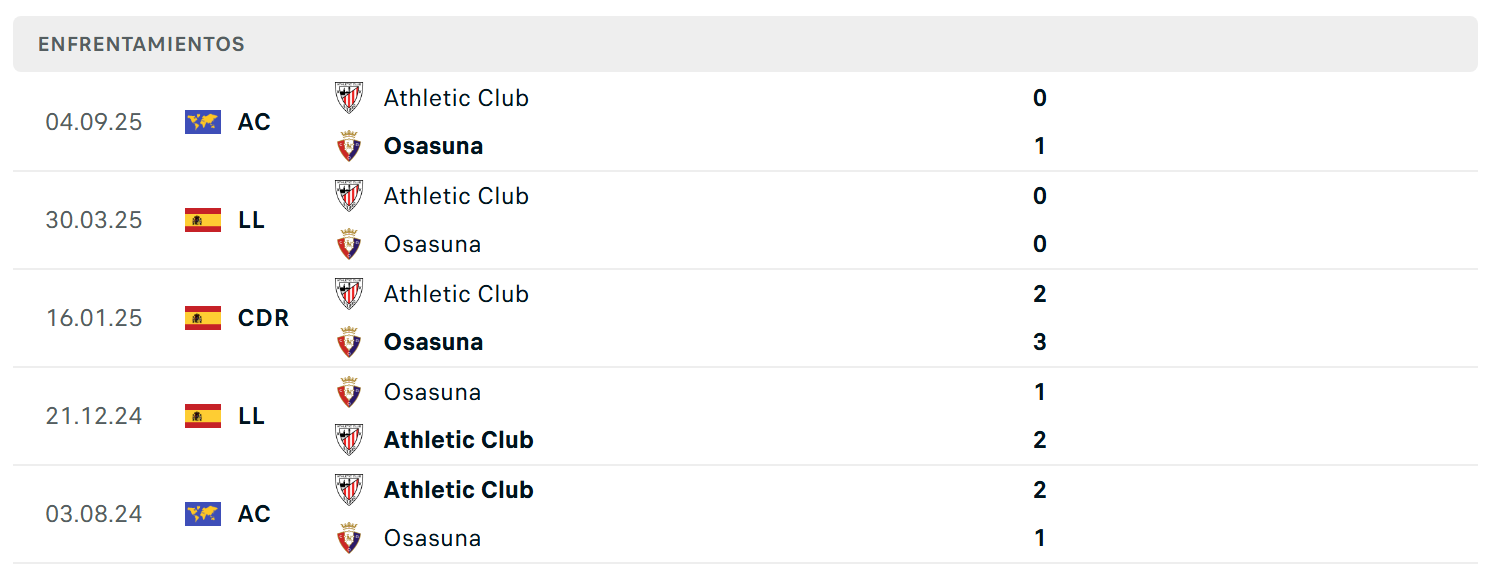Click the Osasuna crest in the 16.01.25 match
This screenshot has height=578, width=1495.
(349, 342)
